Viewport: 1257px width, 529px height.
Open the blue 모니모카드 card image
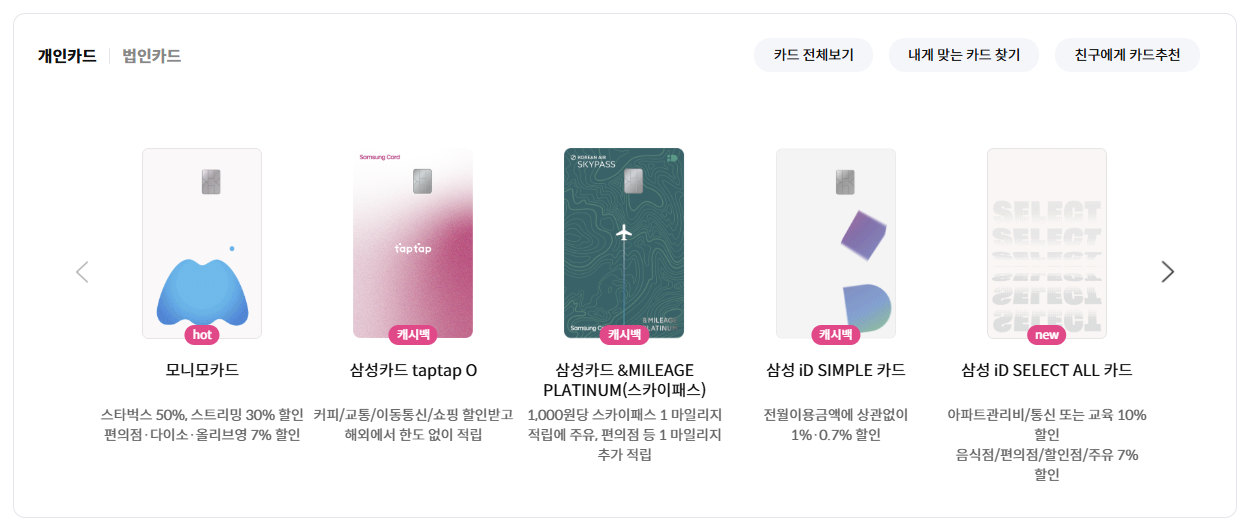click(x=202, y=243)
